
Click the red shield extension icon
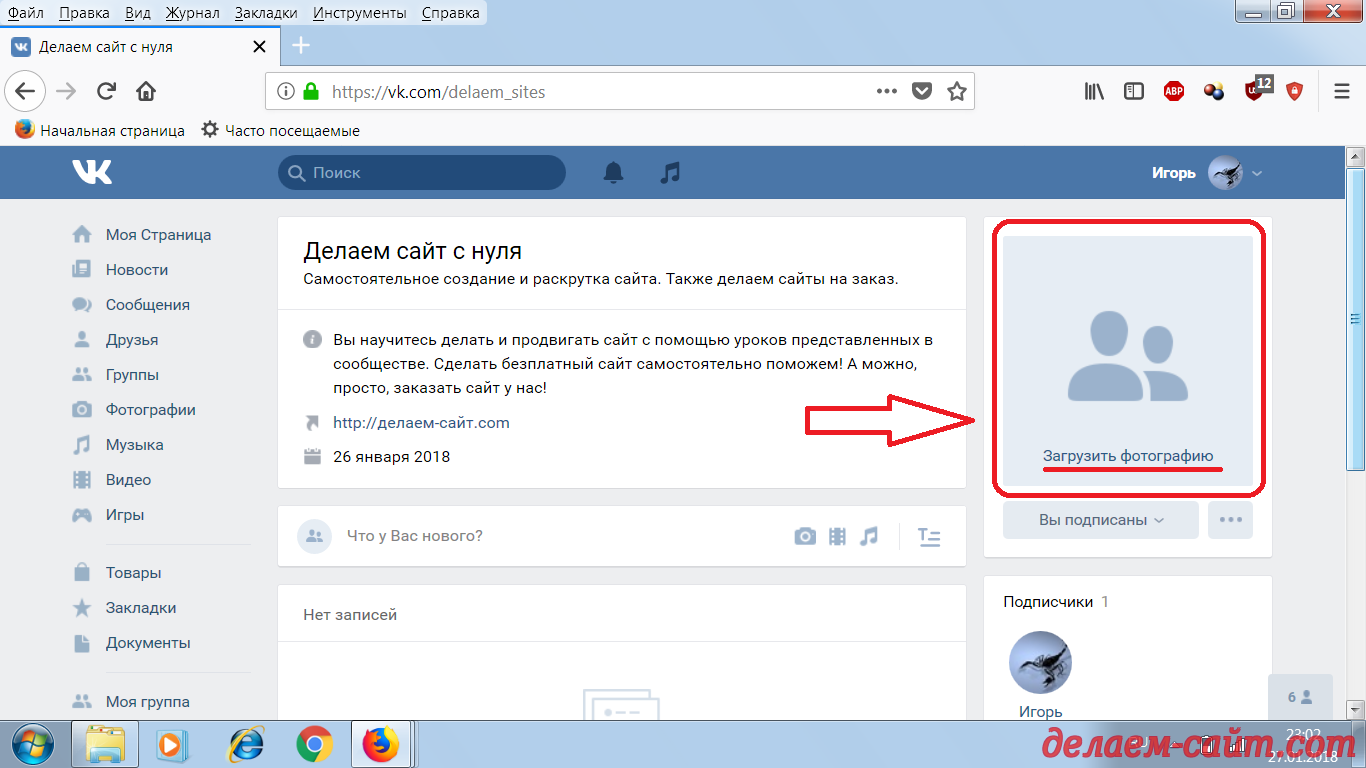[x=1295, y=92]
